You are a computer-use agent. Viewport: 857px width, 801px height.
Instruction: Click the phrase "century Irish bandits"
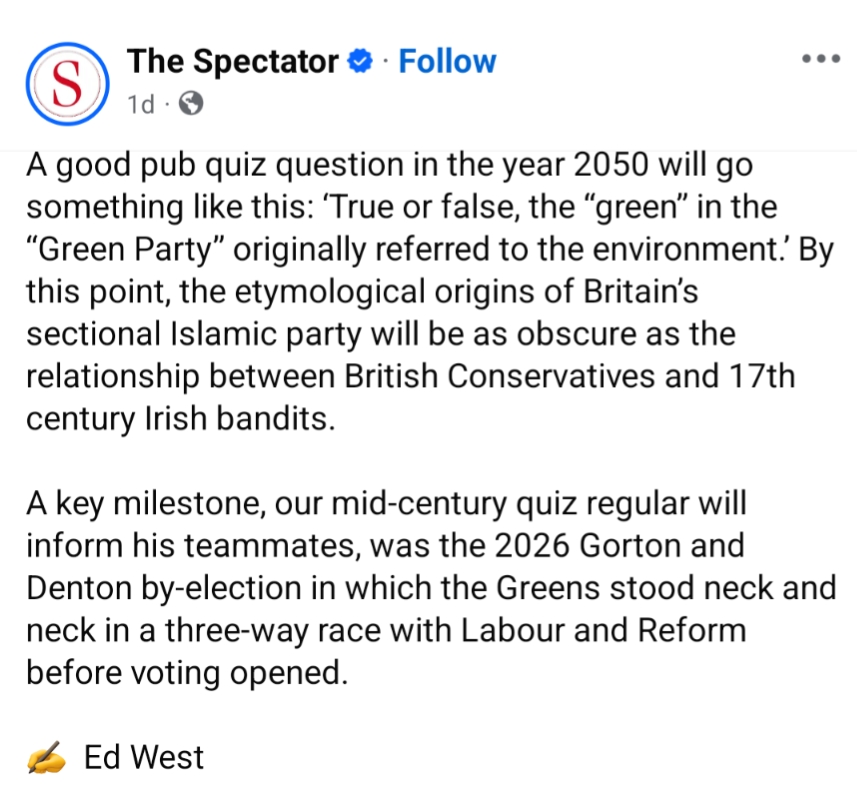coord(176,419)
